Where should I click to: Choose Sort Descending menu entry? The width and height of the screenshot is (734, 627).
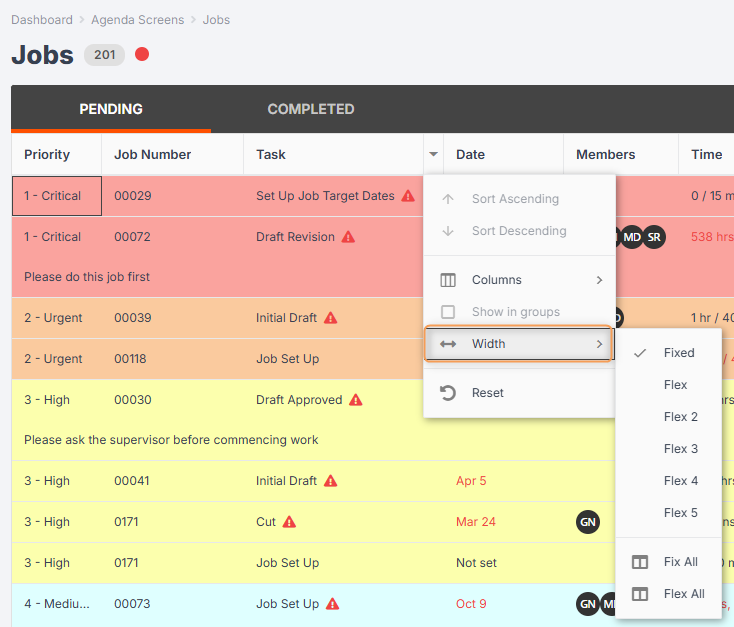pos(519,231)
